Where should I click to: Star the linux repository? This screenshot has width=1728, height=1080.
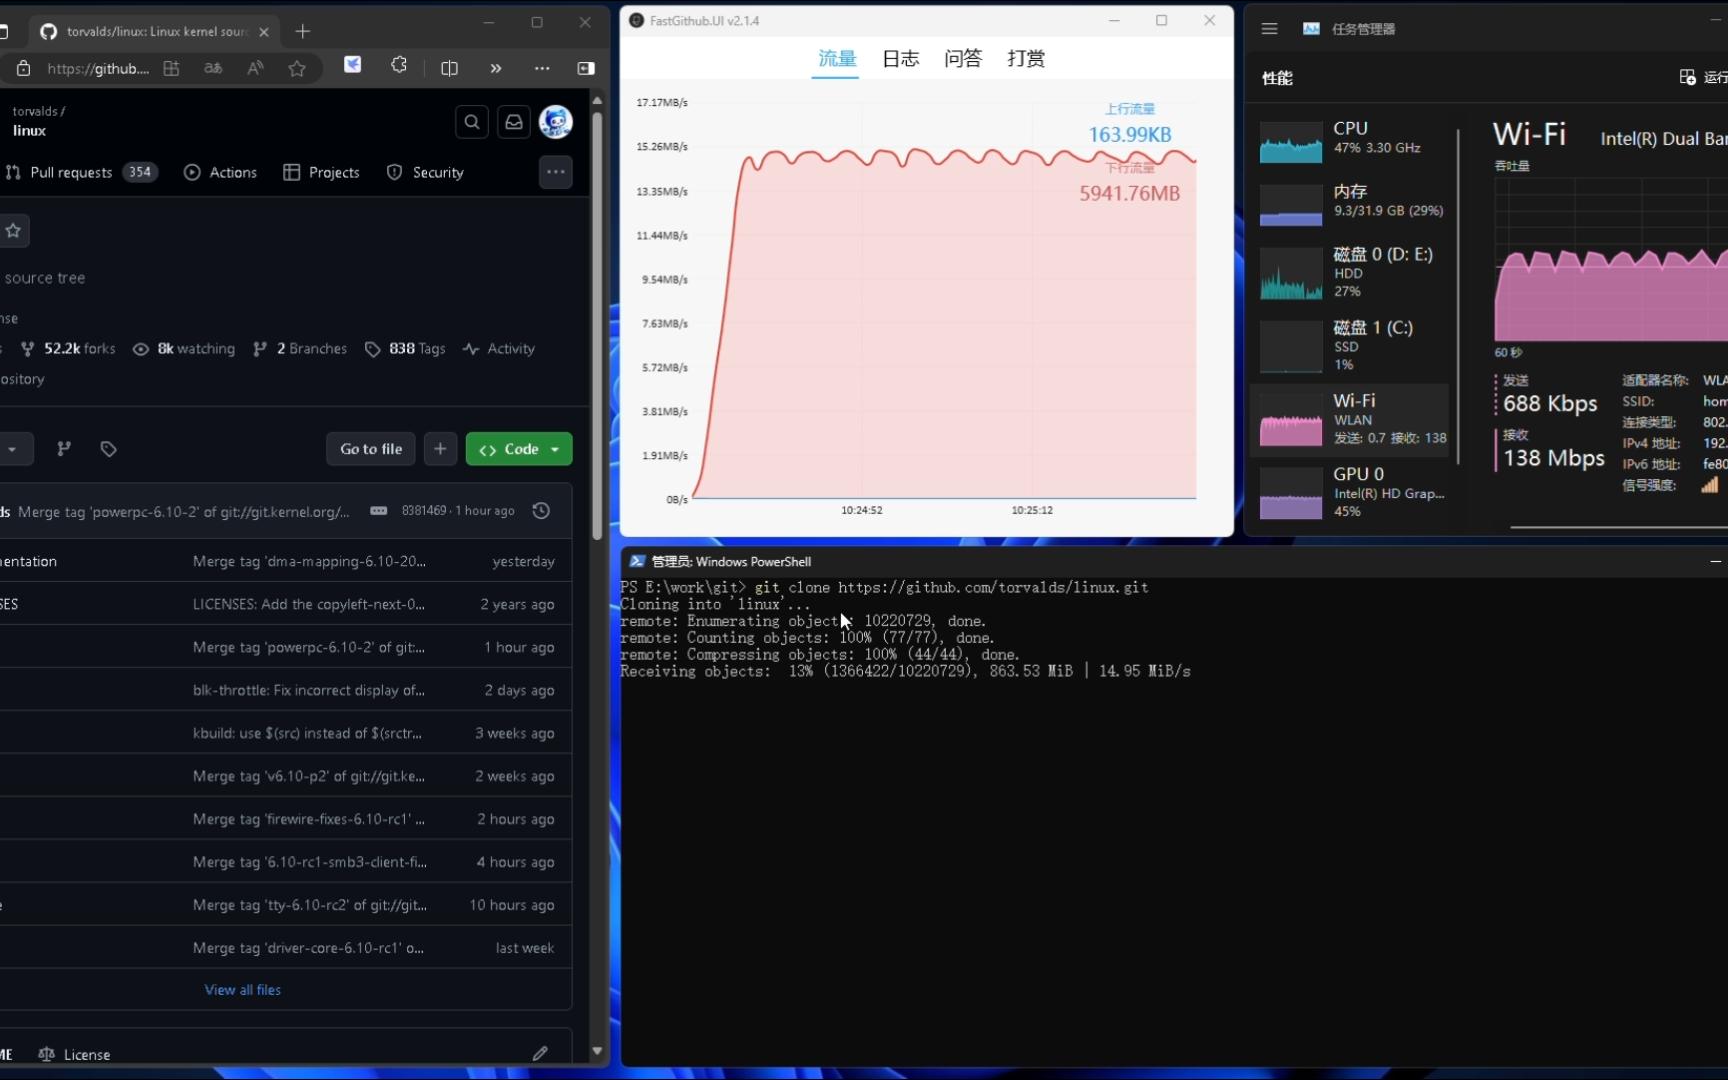click(14, 231)
